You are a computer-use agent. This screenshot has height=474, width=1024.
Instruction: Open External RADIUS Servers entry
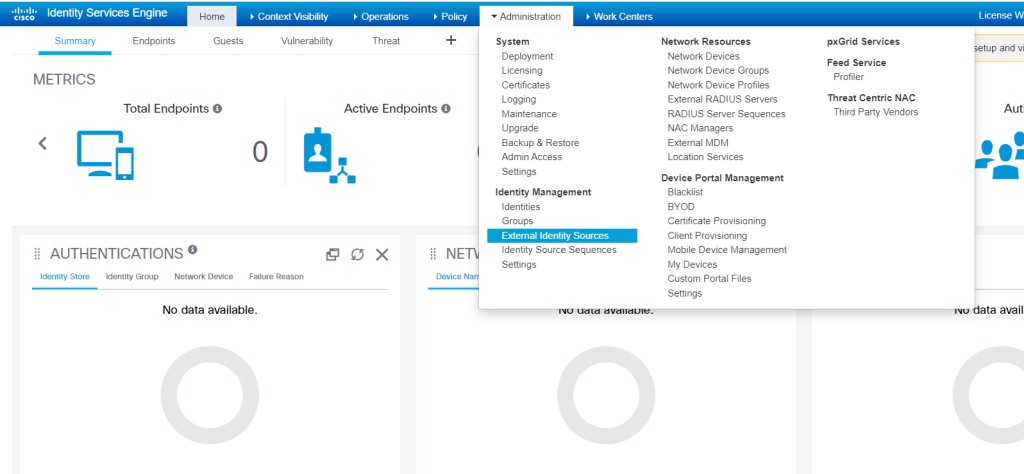(x=722, y=99)
